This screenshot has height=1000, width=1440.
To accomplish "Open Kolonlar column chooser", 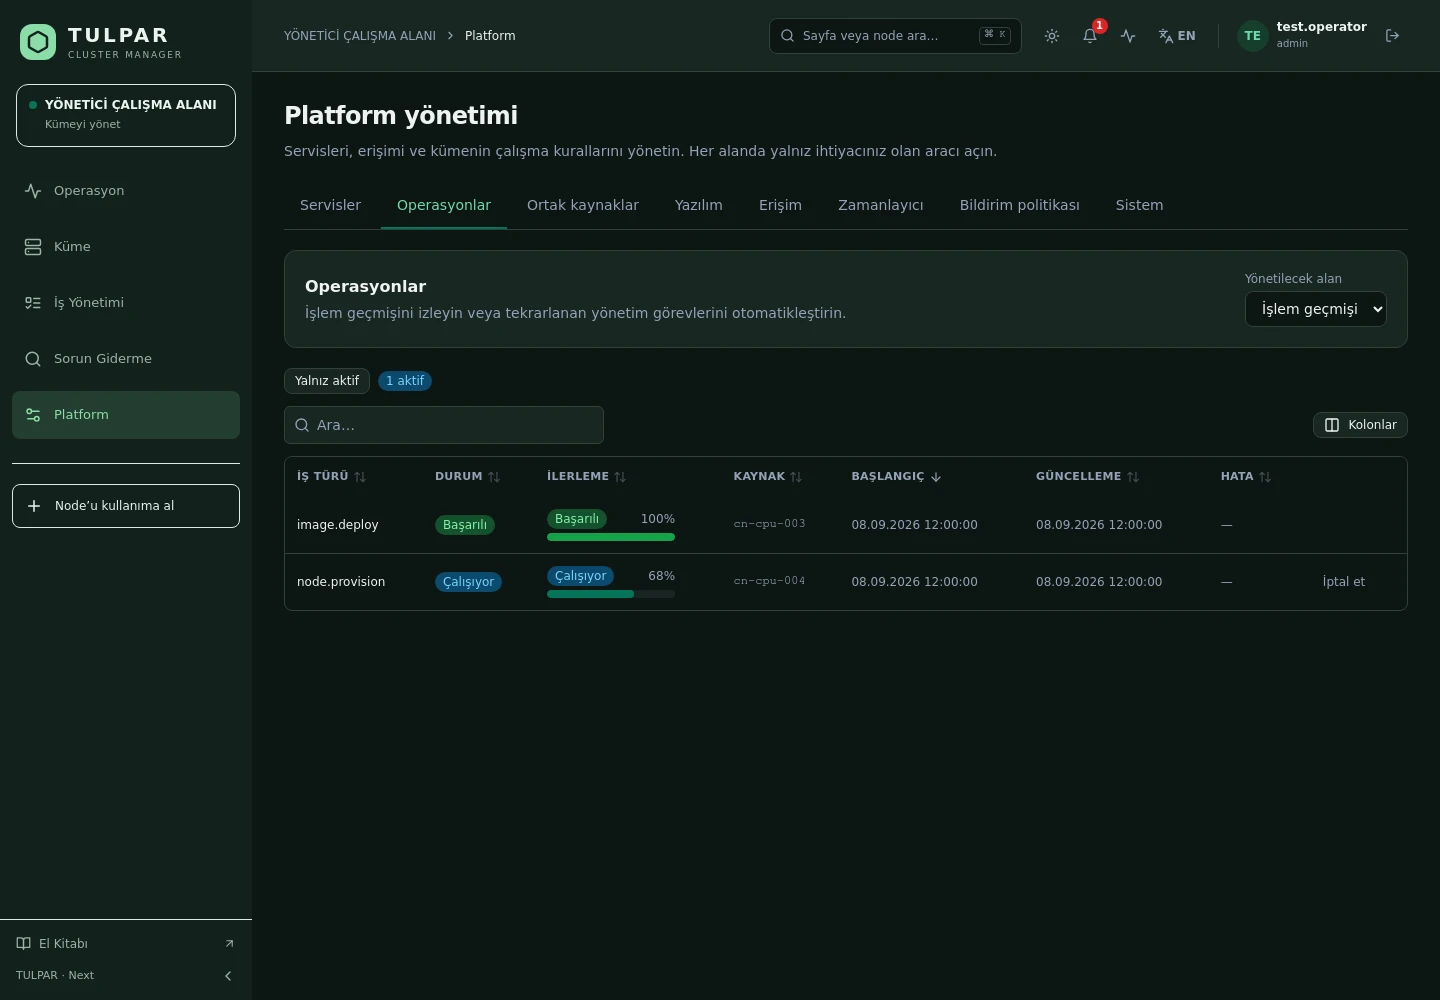I will 1360,425.
